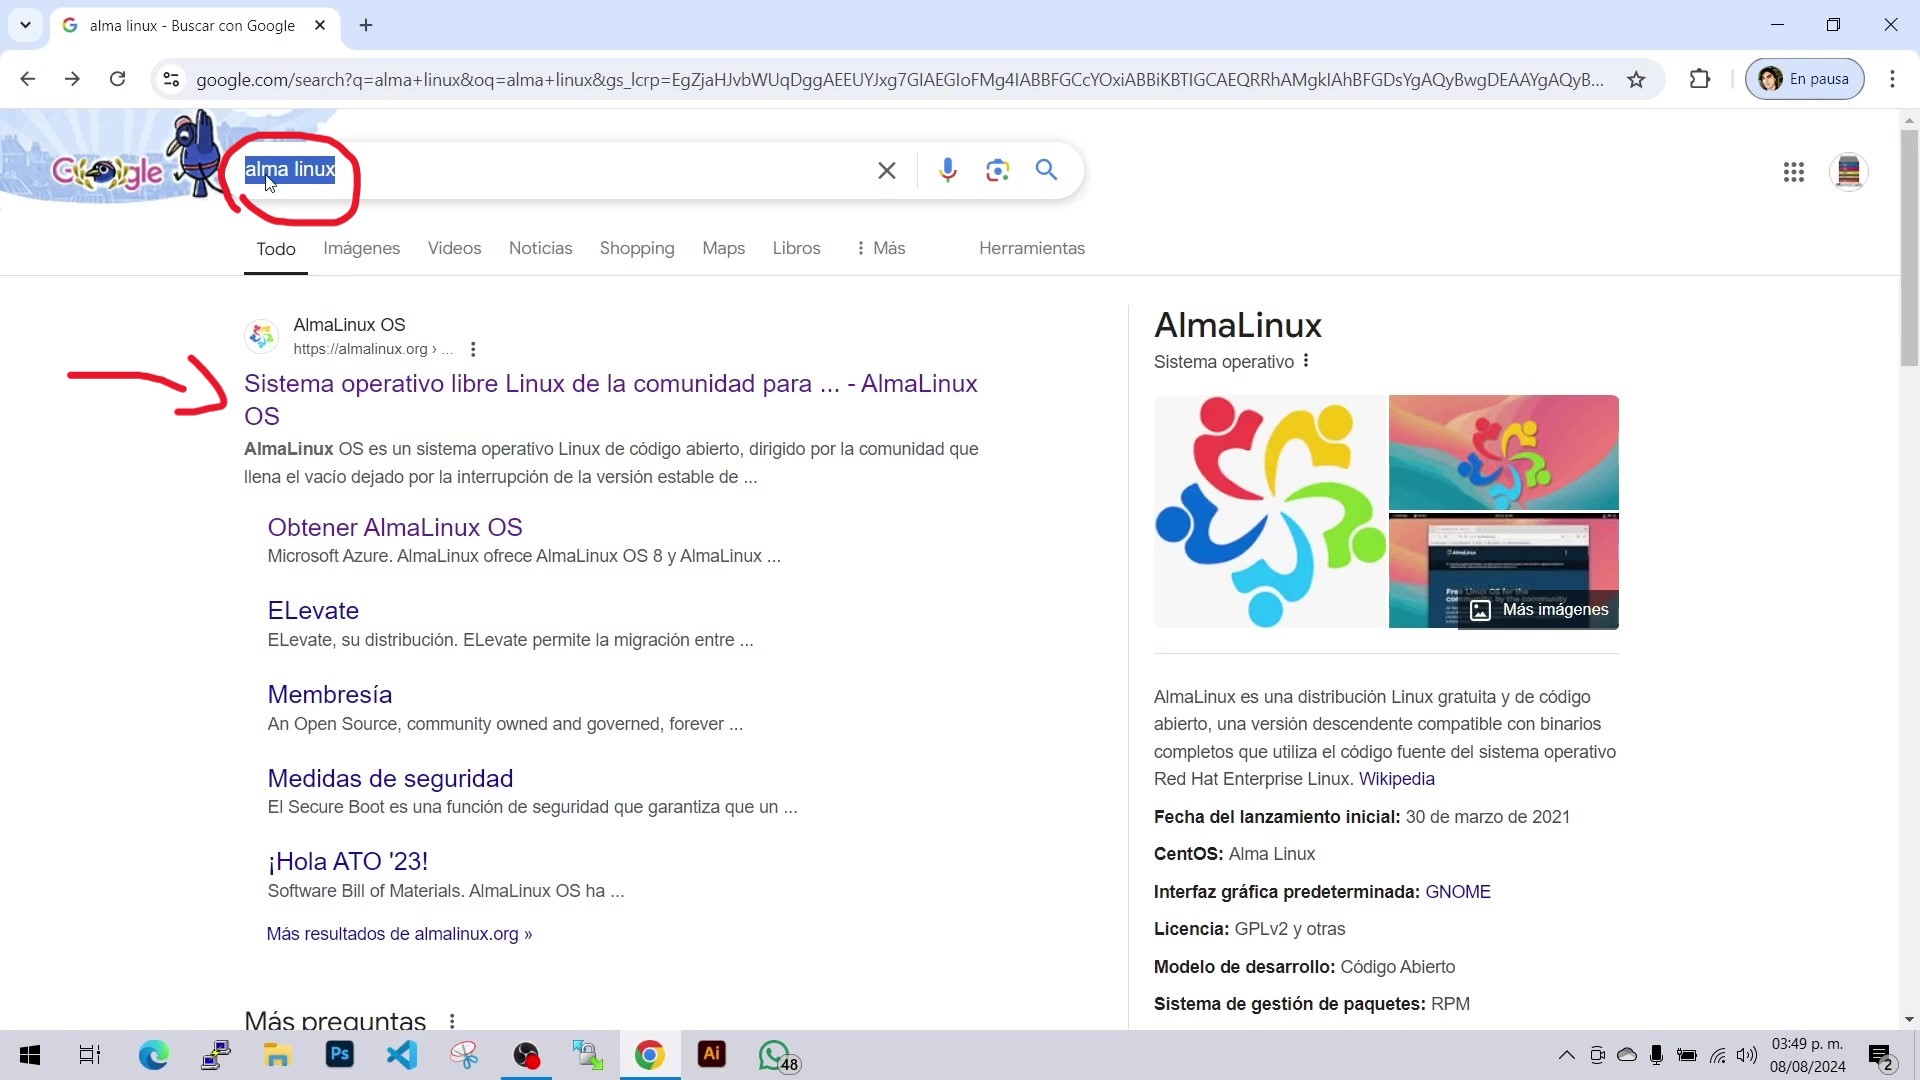
Task: Open Windows Start menu
Action: tap(30, 1055)
